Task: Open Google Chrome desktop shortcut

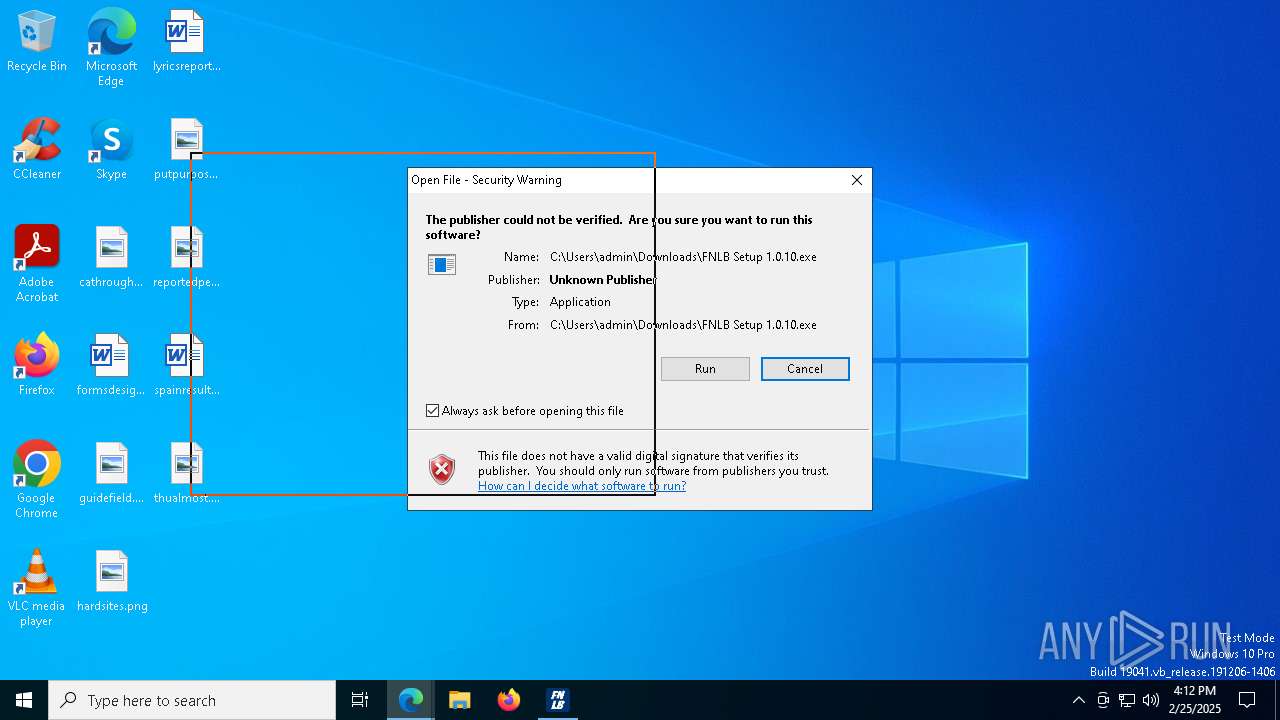Action: point(37,479)
